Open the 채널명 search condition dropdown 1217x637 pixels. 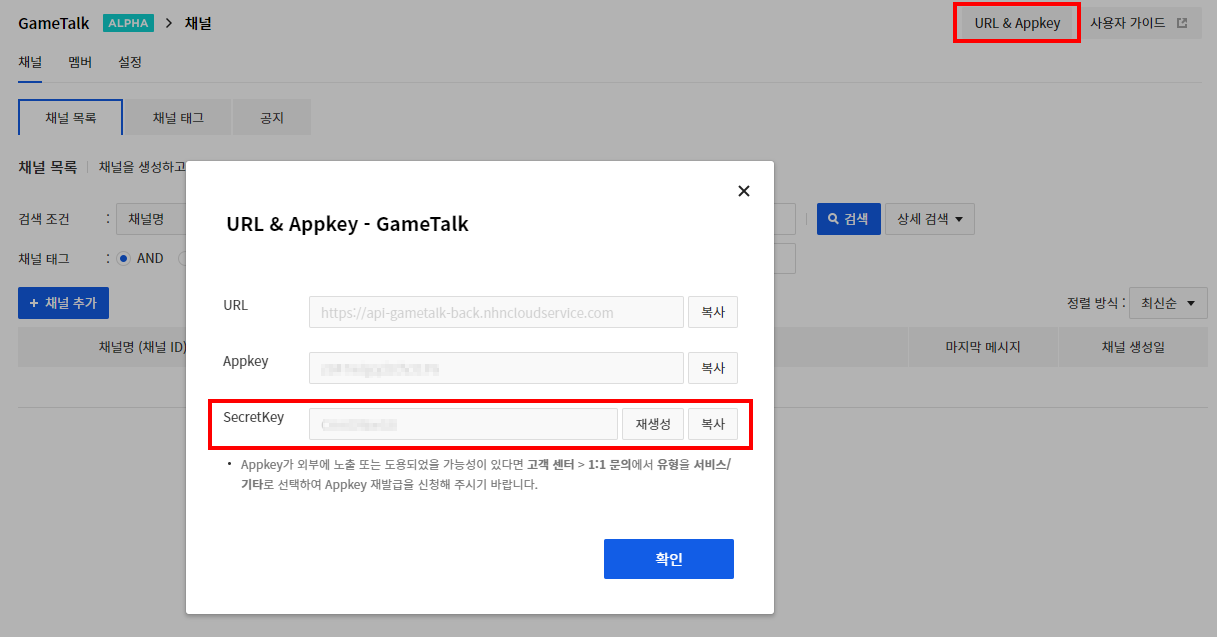coord(151,218)
